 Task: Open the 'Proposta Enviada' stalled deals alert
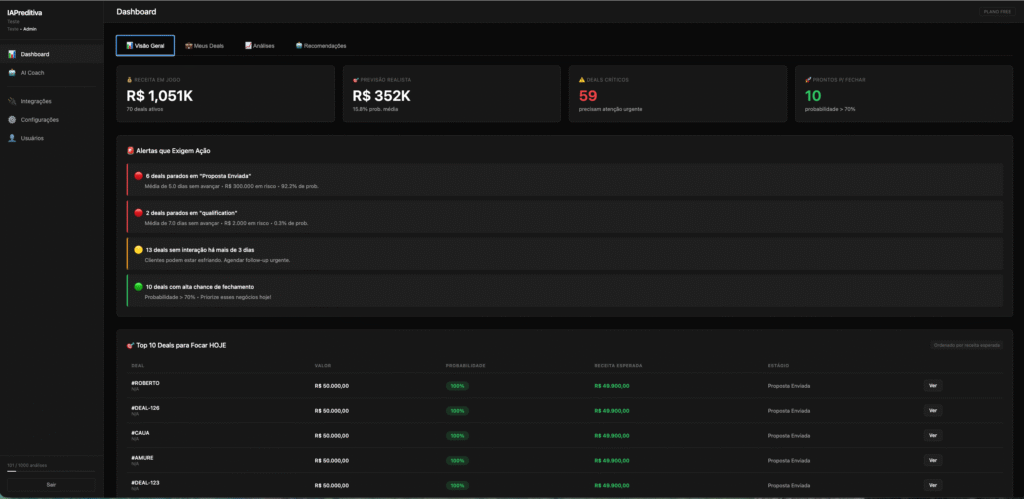coord(565,180)
